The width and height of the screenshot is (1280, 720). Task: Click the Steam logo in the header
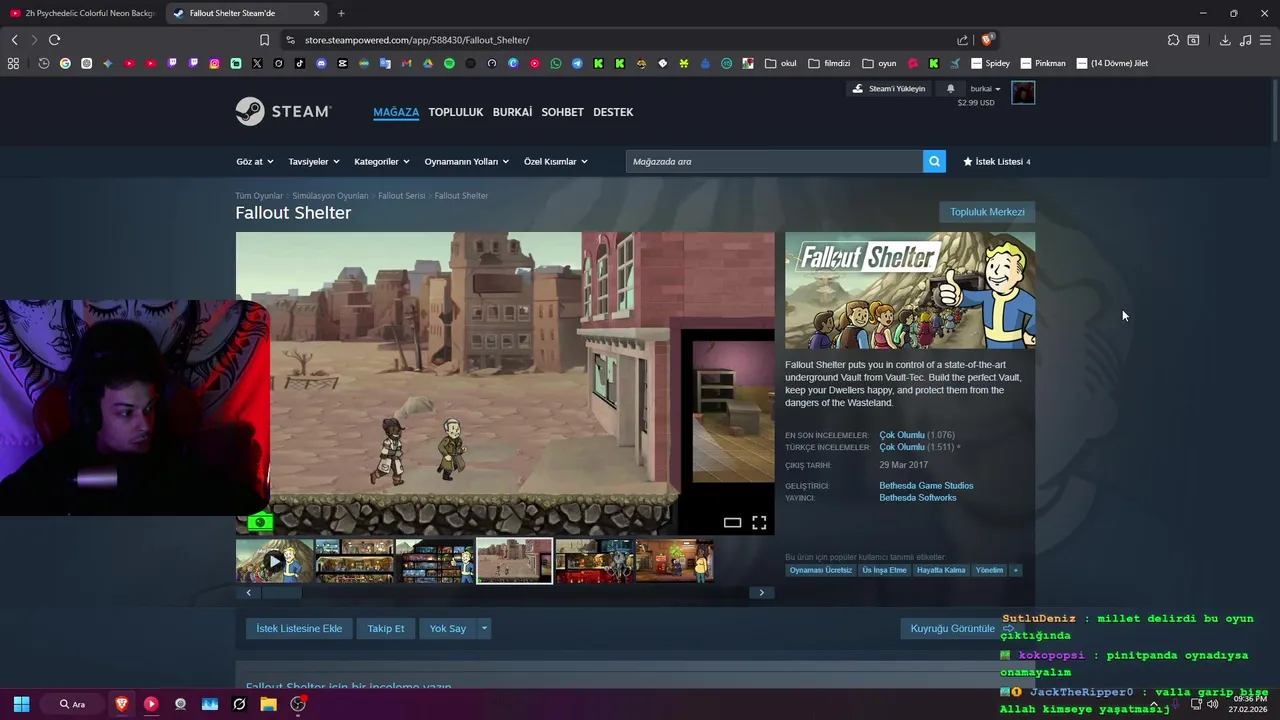click(283, 112)
